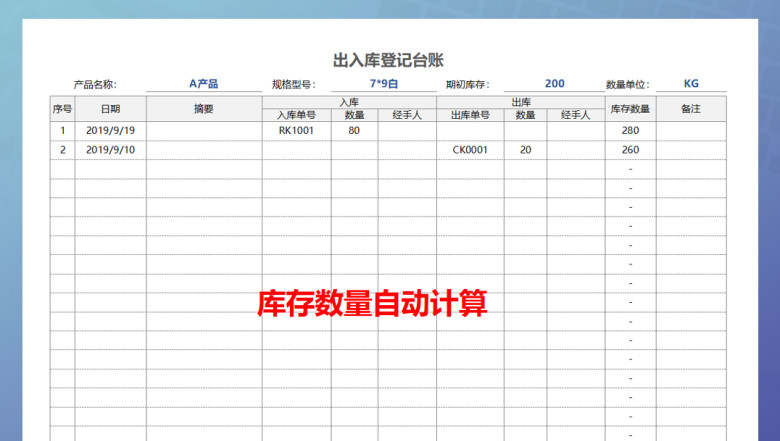Click the 规格型号 label
Image resolution: width=780 pixels, height=441 pixels.
293,85
